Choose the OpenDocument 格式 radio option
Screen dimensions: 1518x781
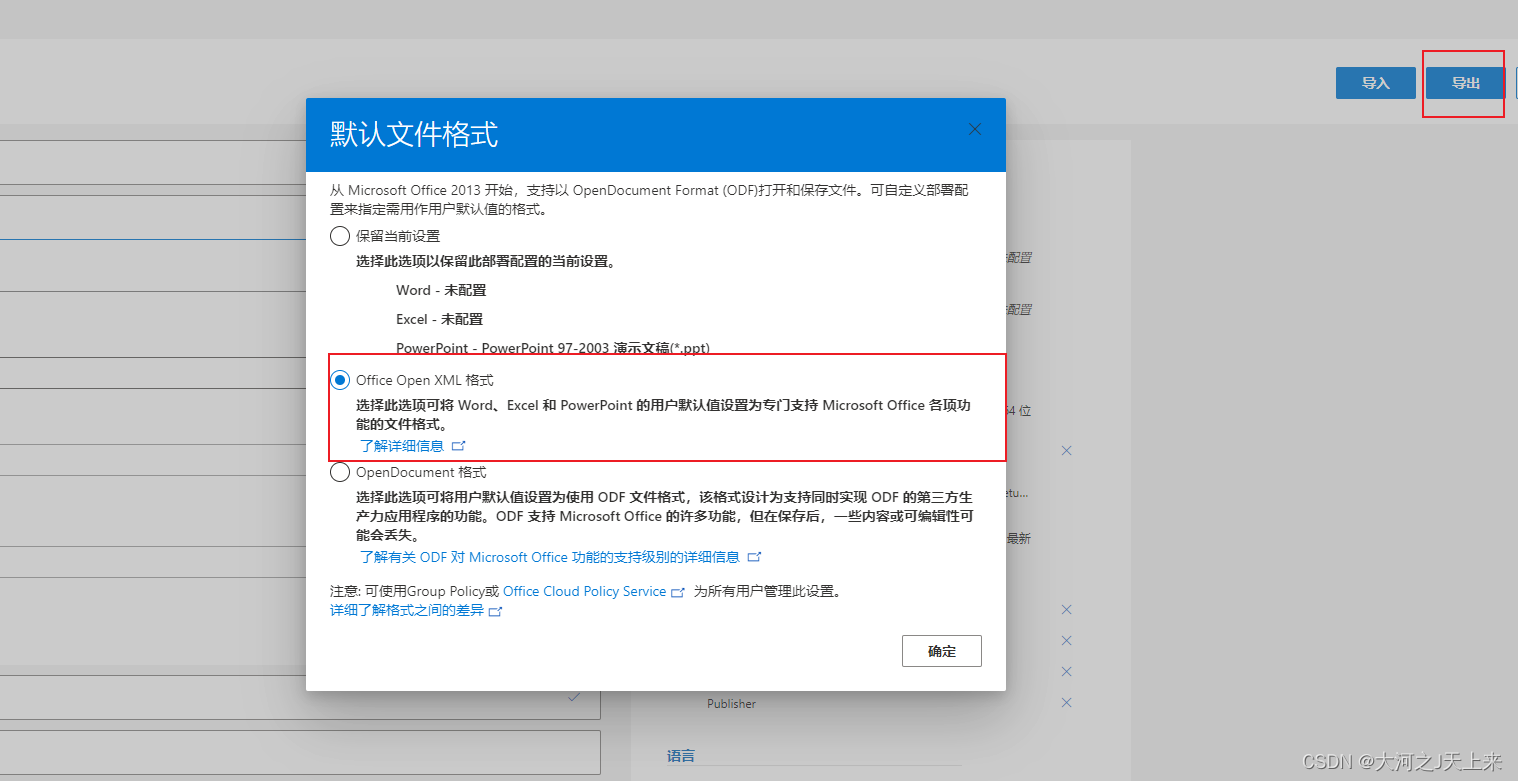point(340,472)
